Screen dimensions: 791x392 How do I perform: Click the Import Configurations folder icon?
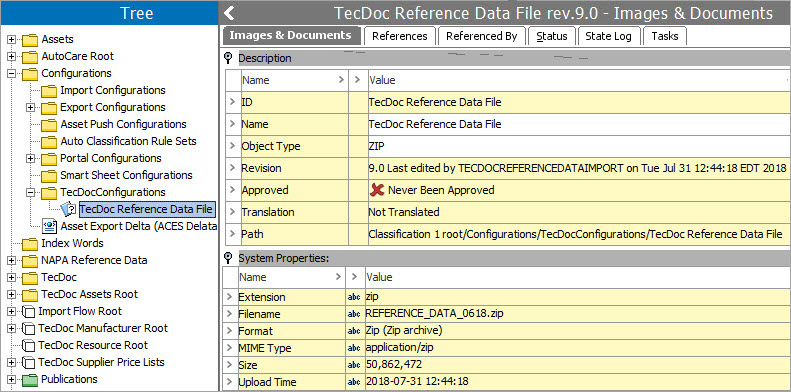49,91
